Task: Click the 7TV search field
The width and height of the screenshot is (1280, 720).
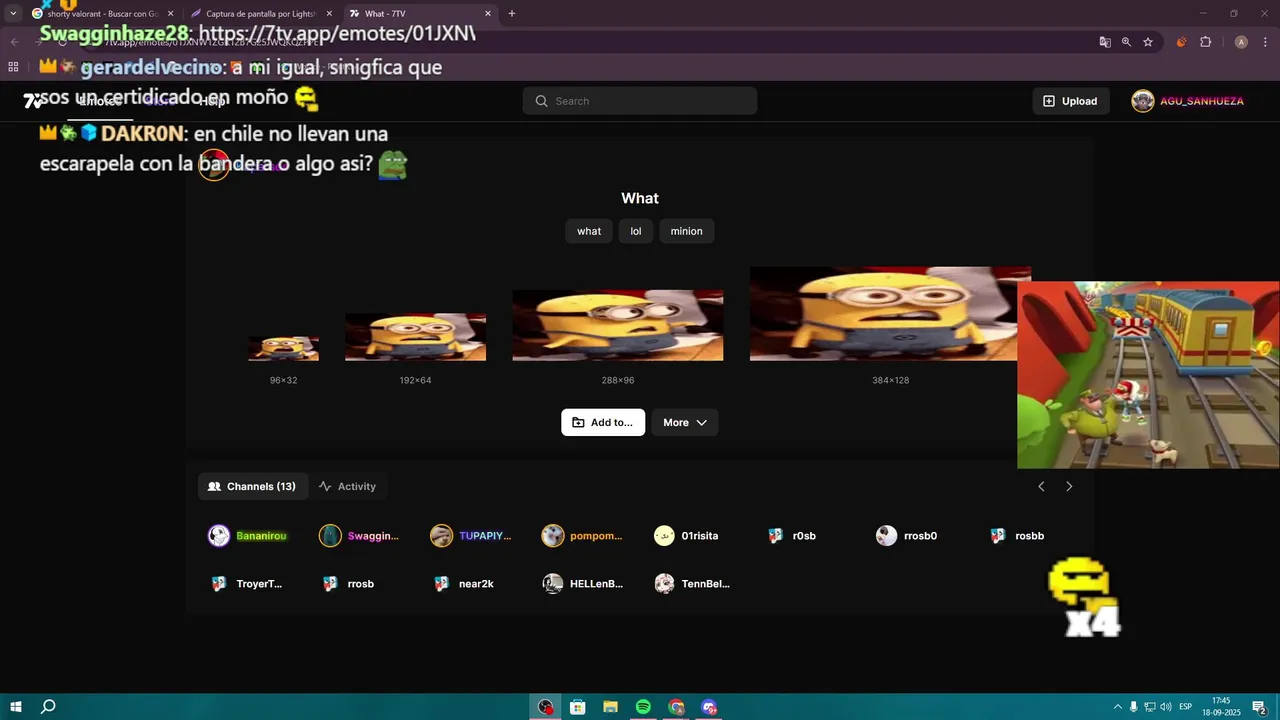Action: point(640,101)
